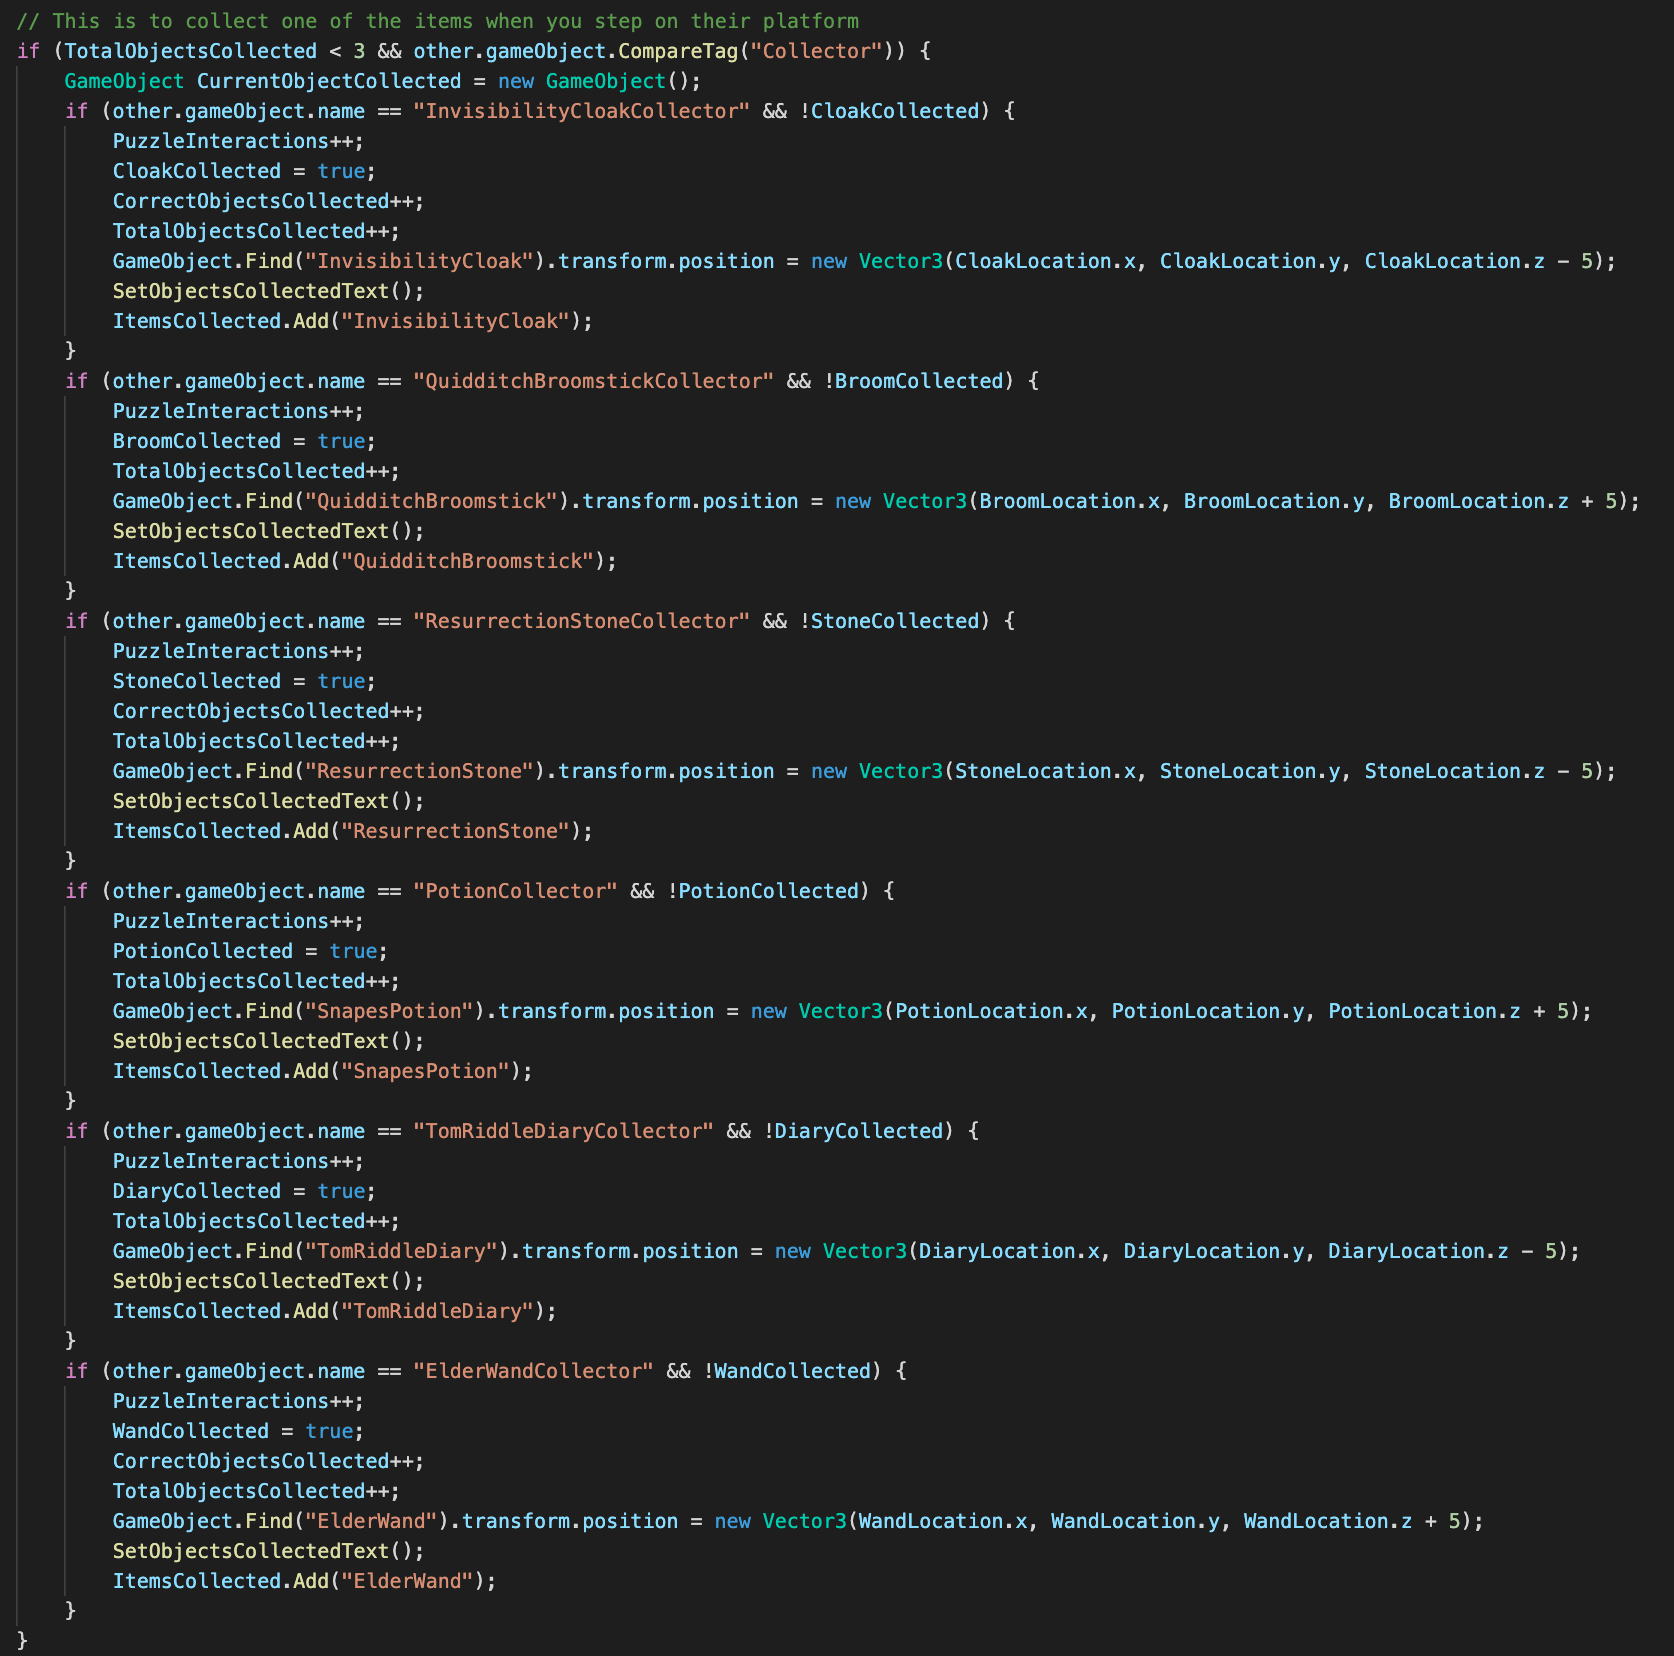This screenshot has height=1656, width=1674.
Task: Click ItemsCollected.Add("InvisibilityCloak") line
Action: pos(353,321)
